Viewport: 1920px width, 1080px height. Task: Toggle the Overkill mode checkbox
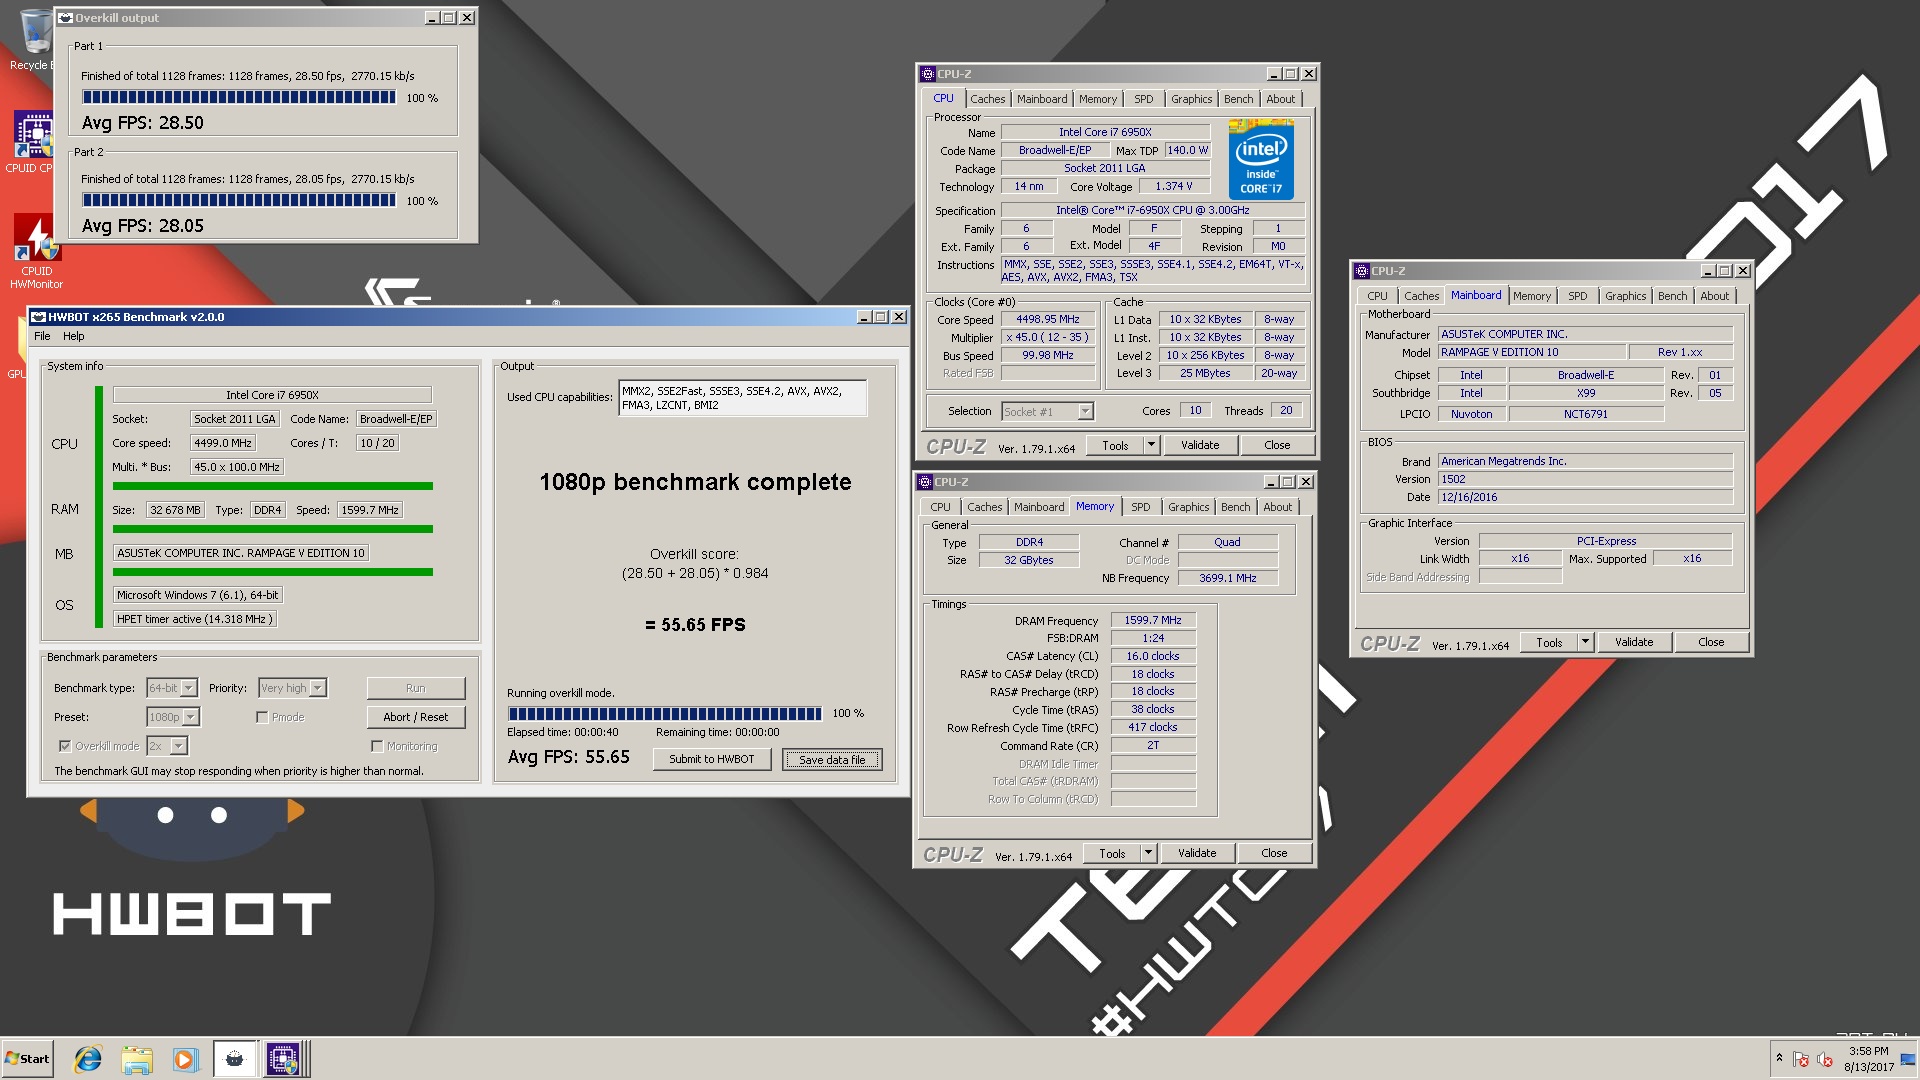pos(65,746)
